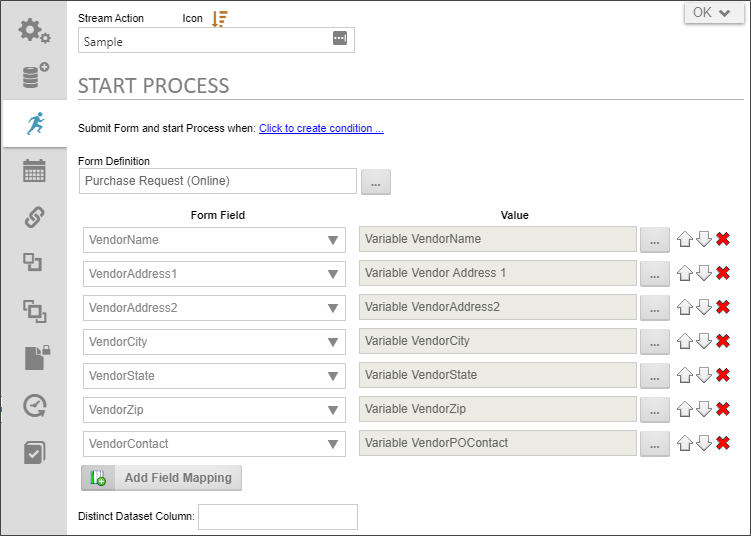The width and height of the screenshot is (751, 536).
Task: Click the Distinct Dataset Column input field
Action: [x=278, y=517]
